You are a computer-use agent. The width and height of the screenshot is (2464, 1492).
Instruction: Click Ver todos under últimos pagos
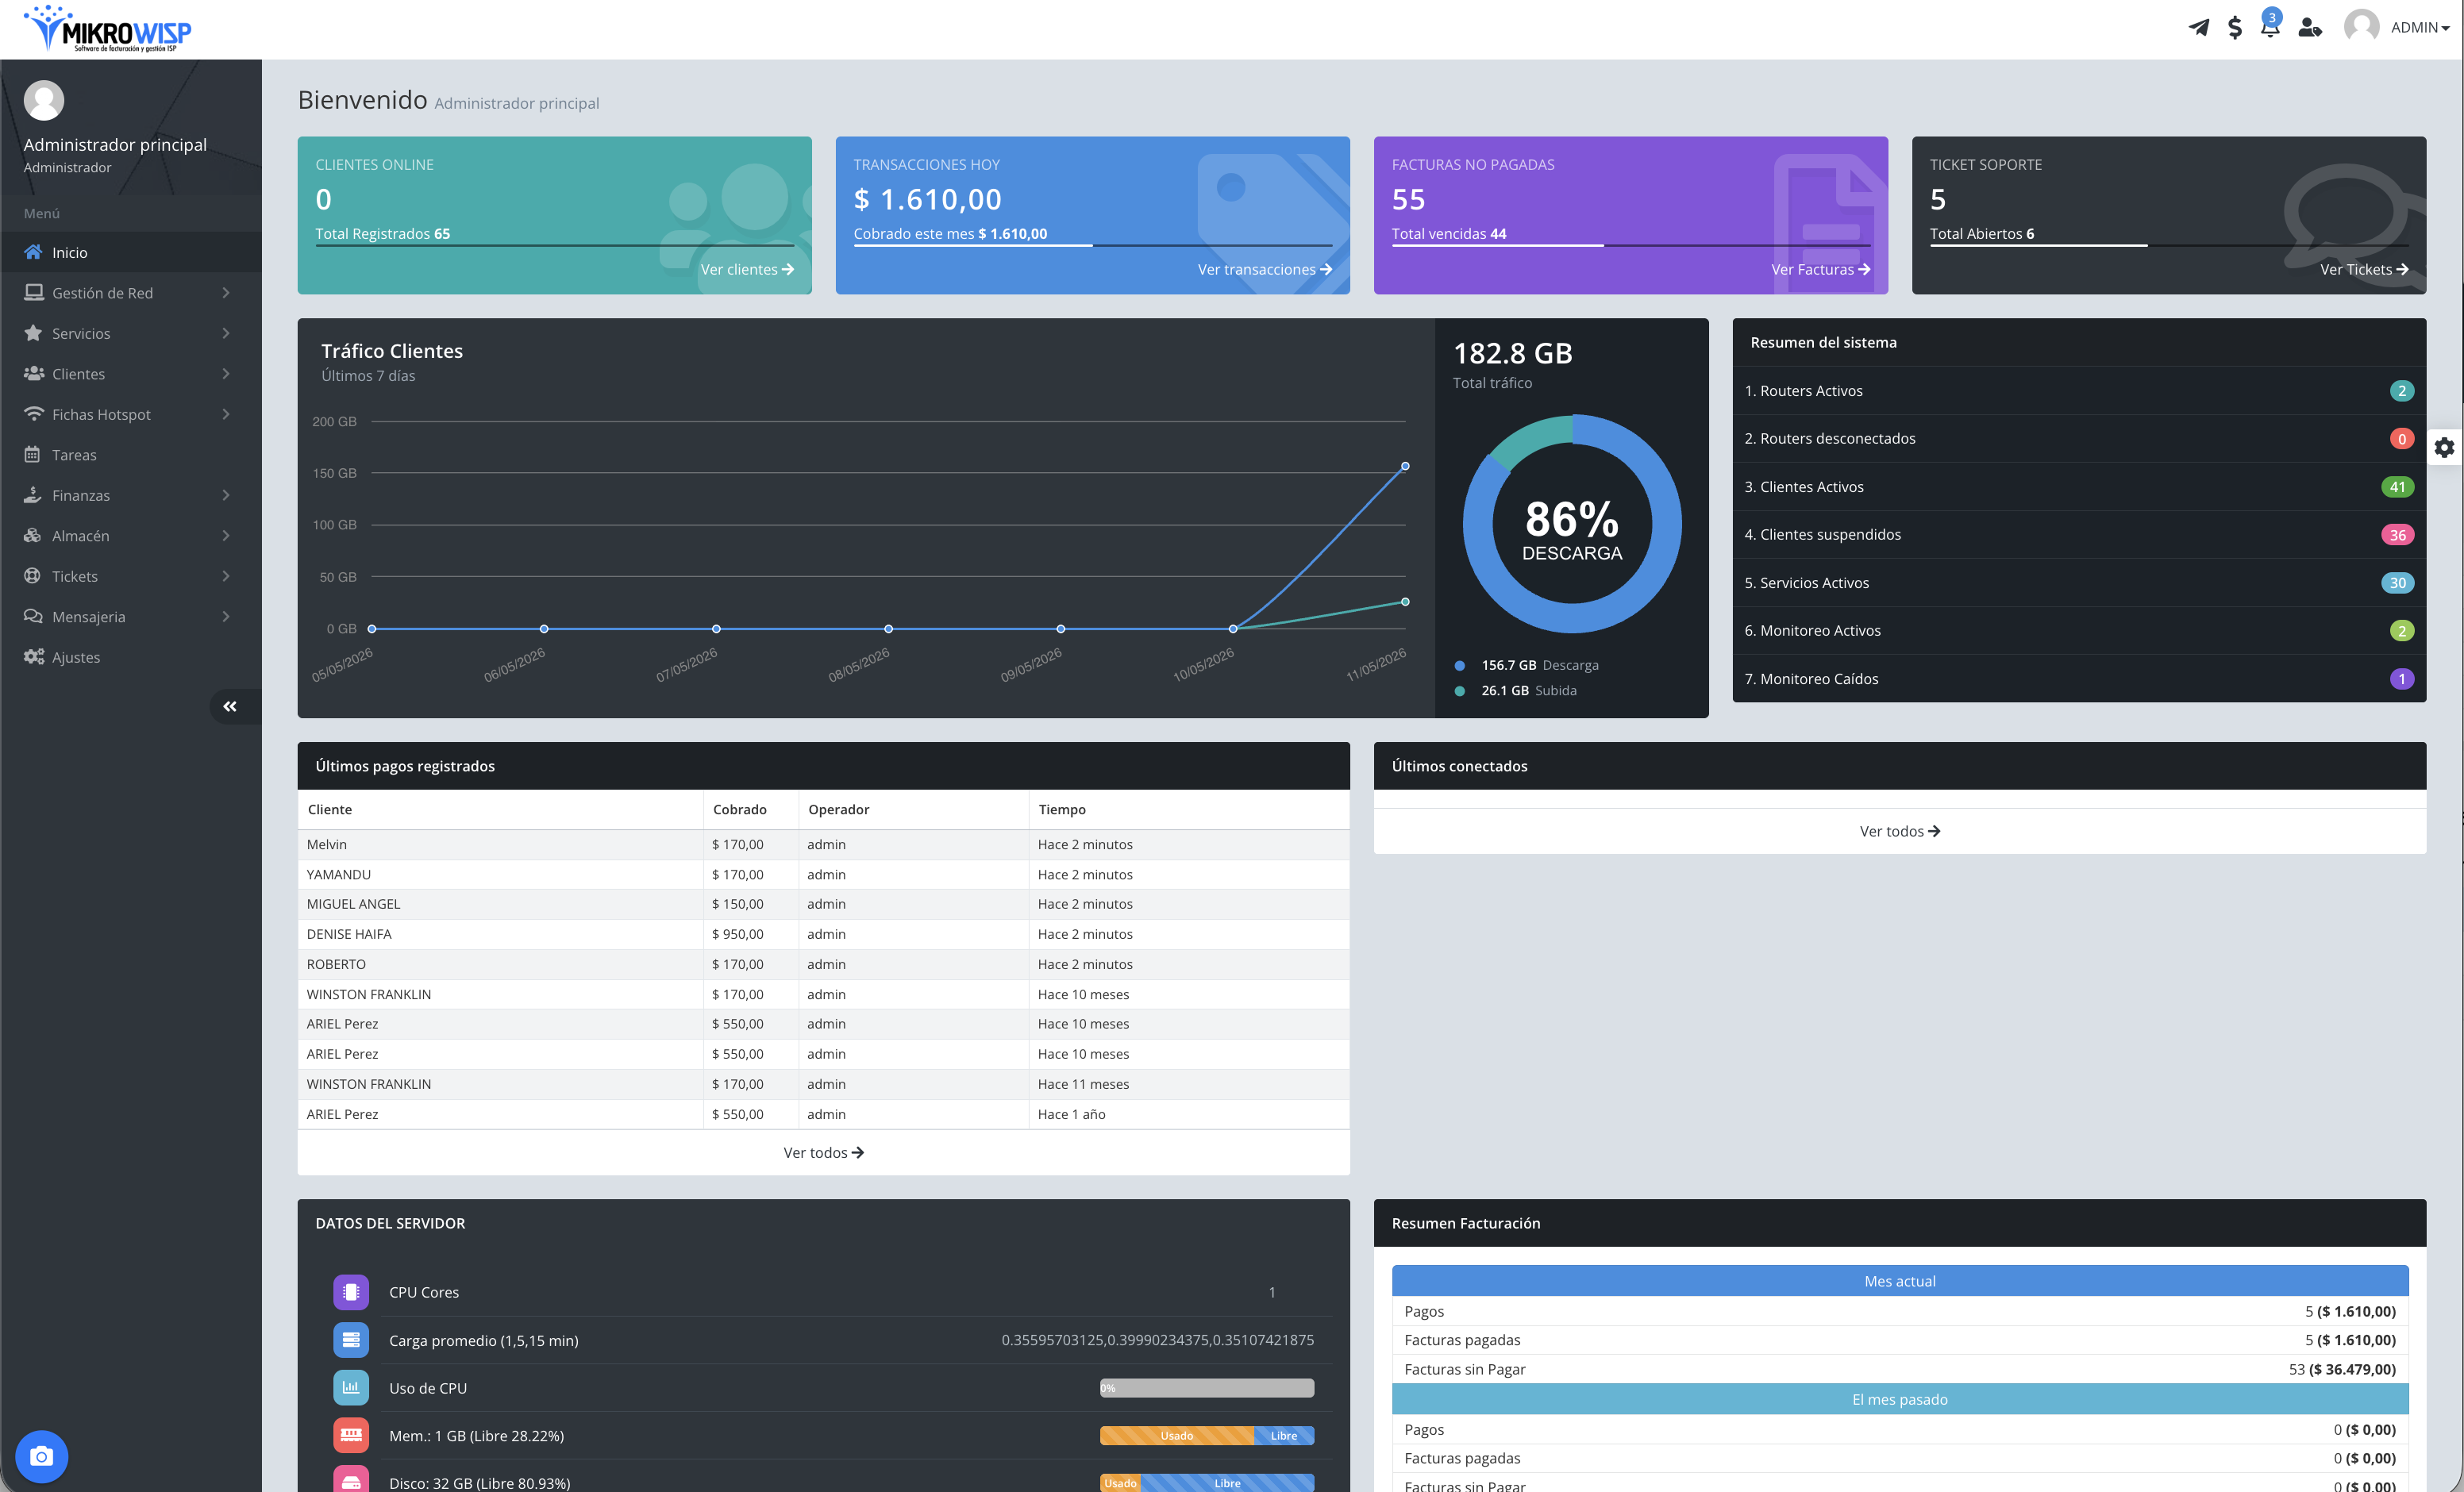coord(823,1152)
